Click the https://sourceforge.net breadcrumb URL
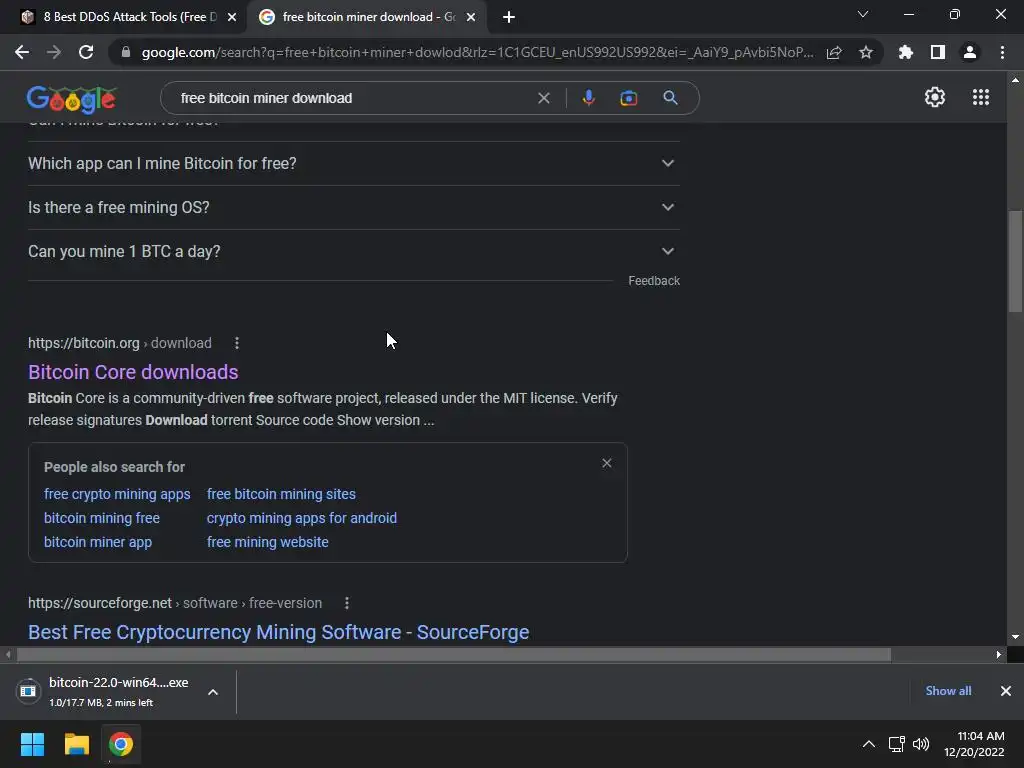This screenshot has height=768, width=1024. [x=100, y=603]
